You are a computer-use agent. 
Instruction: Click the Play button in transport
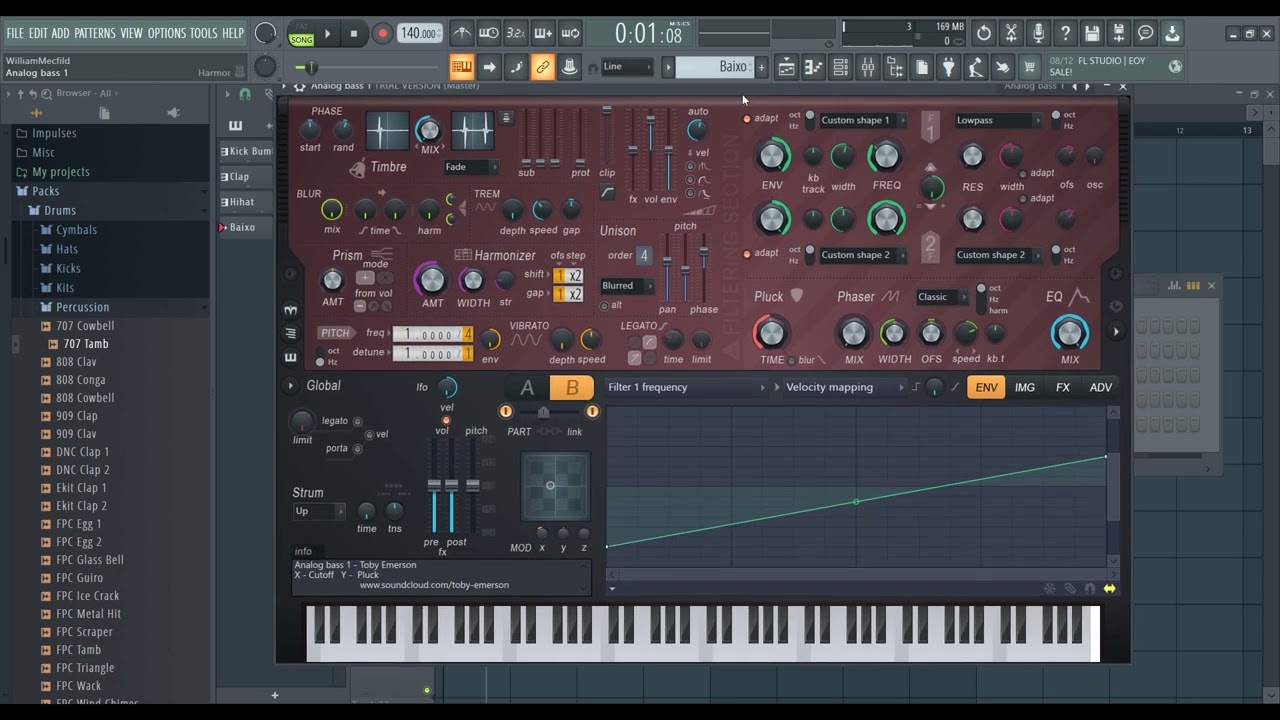(327, 33)
